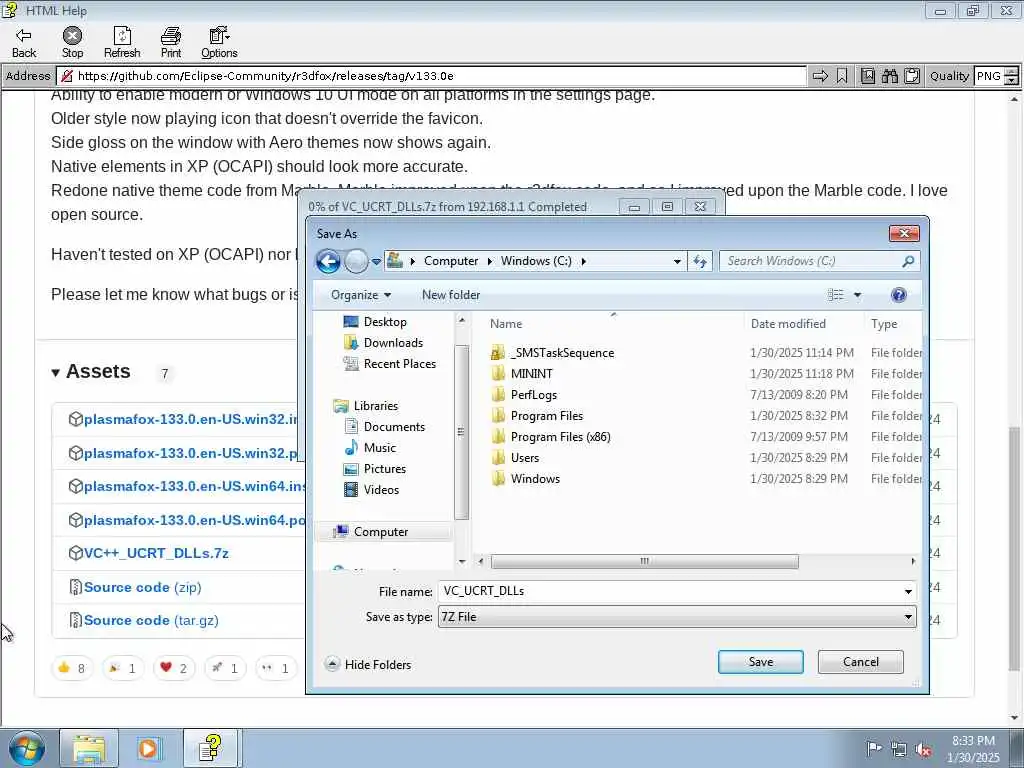Select Computer in the navigation pane

click(x=381, y=532)
